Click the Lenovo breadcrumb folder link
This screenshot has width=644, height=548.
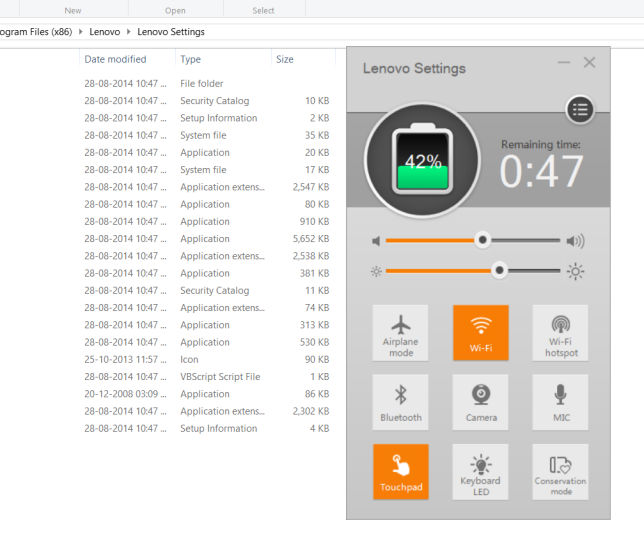click(x=105, y=32)
